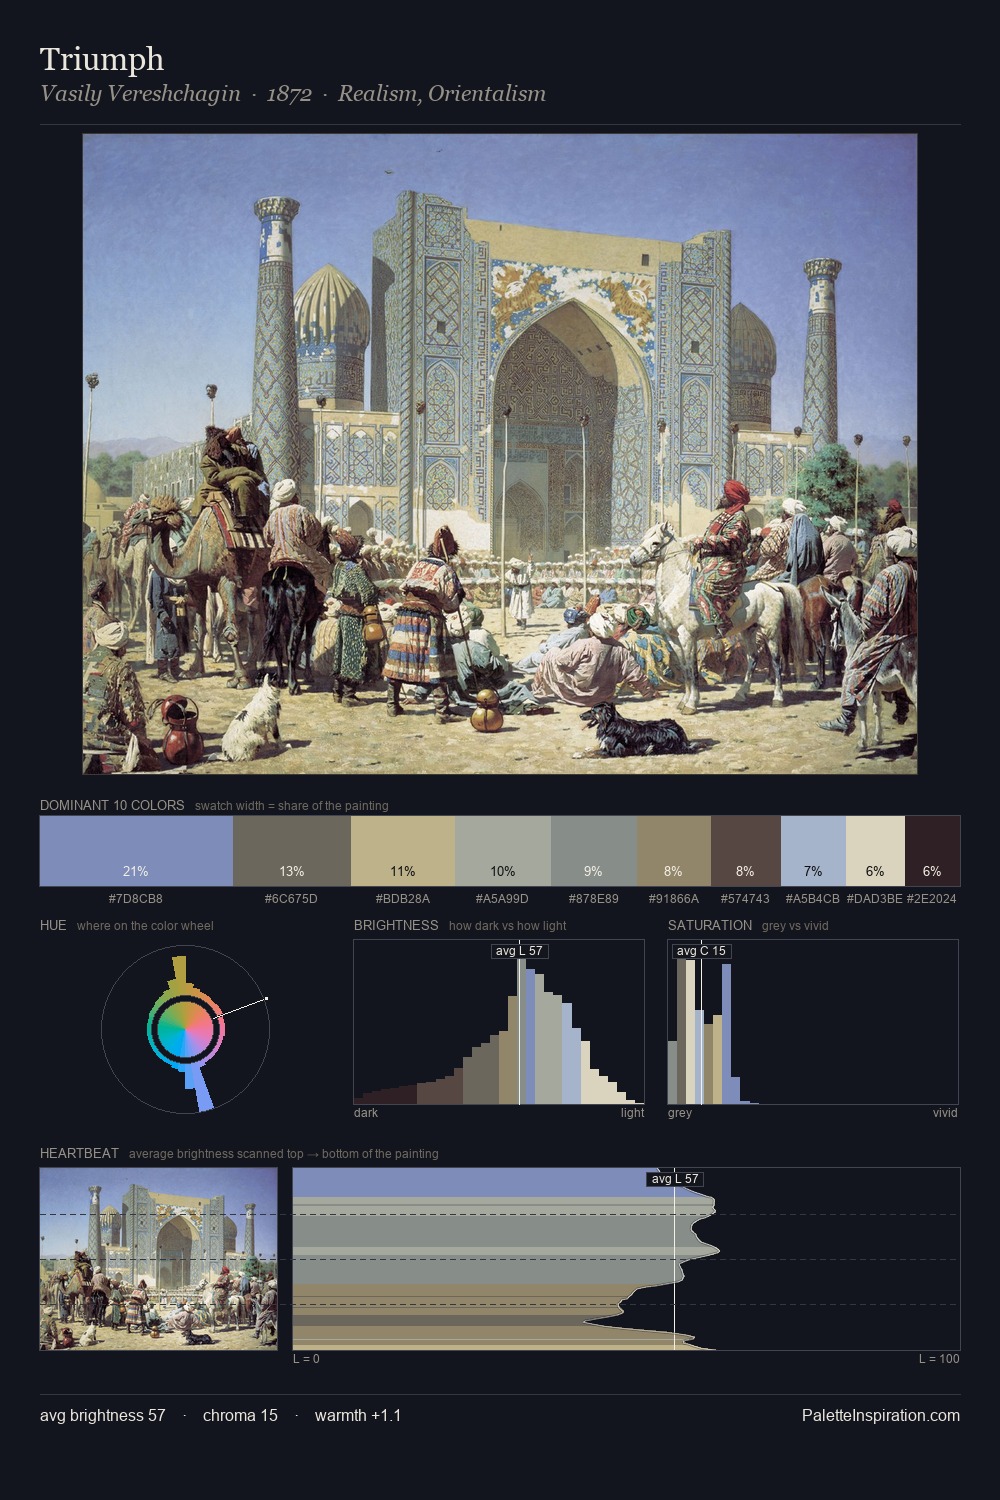Click the 'avg brightness 57' footer stat
The image size is (1000, 1500).
103,1415
